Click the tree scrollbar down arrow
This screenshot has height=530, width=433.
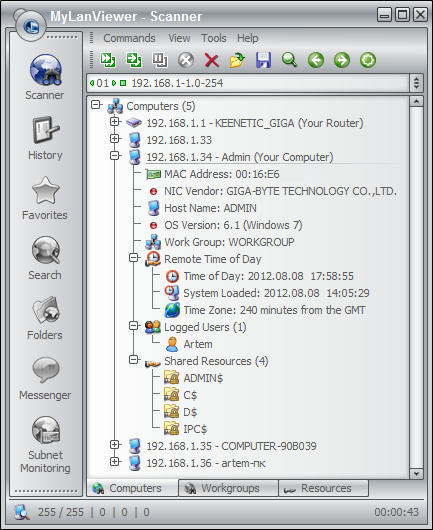(416, 474)
